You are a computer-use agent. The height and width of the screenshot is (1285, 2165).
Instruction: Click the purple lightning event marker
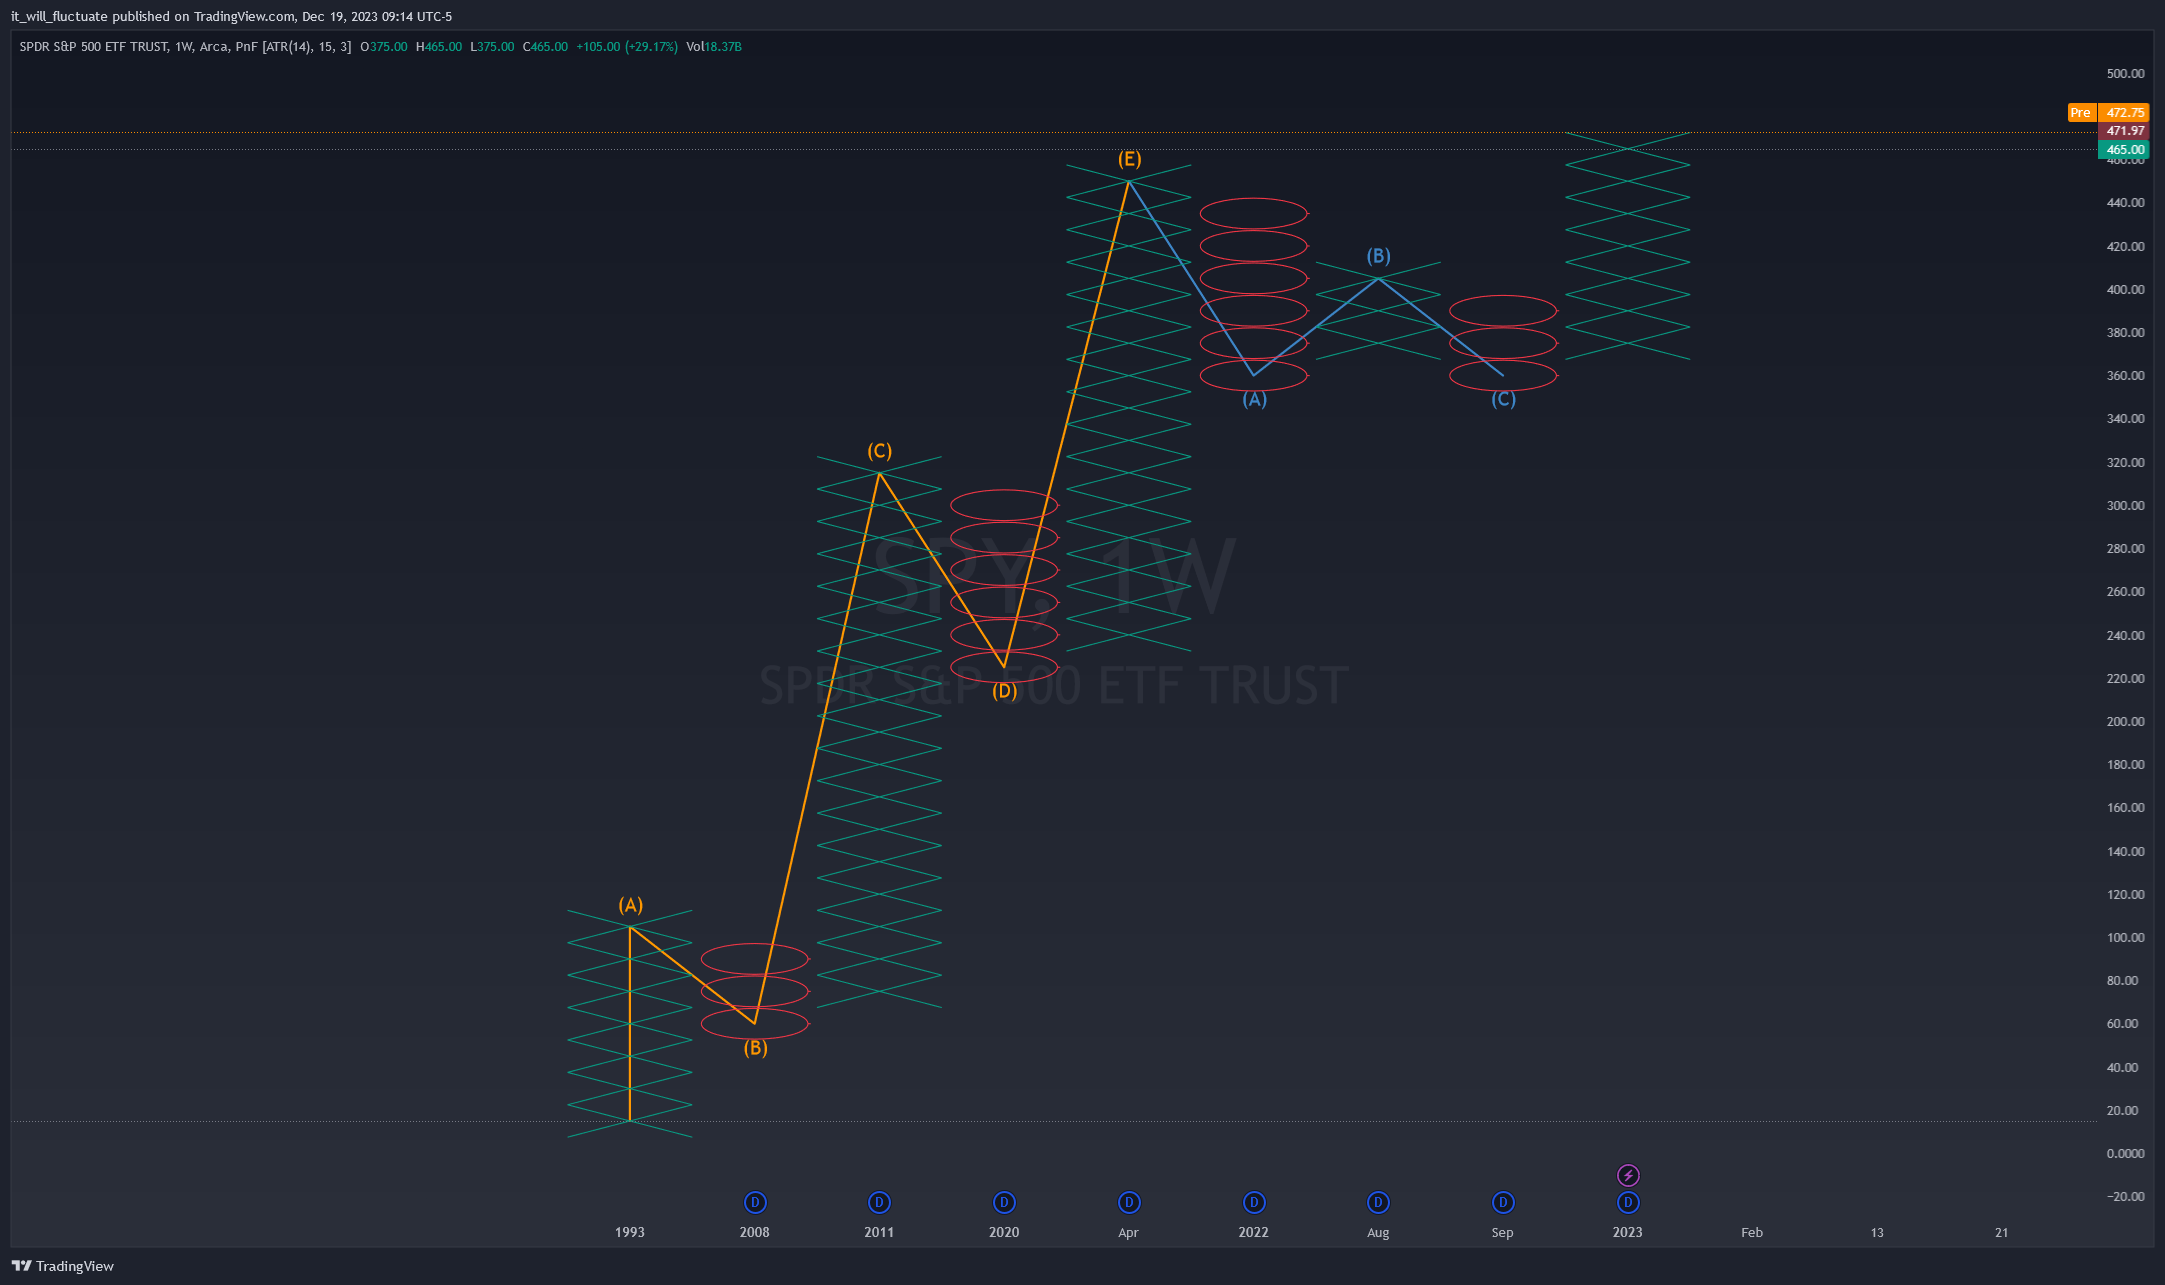pyautogui.click(x=1628, y=1175)
